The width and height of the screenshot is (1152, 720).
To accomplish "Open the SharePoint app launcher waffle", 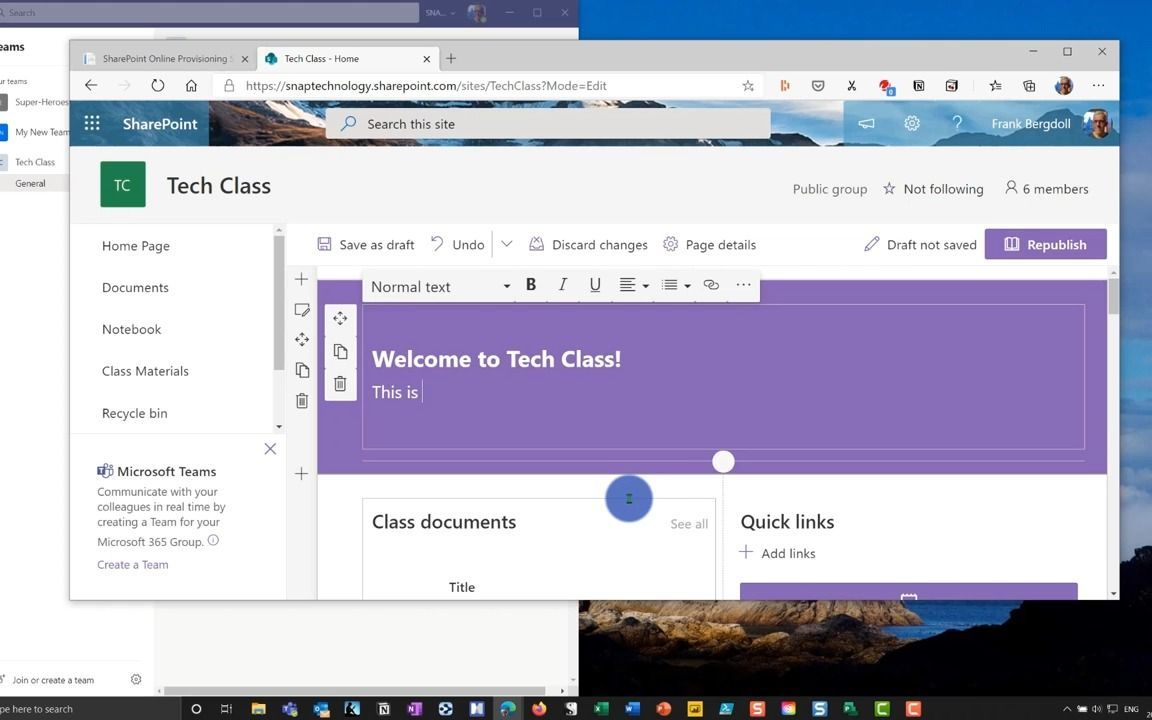I will (x=92, y=123).
